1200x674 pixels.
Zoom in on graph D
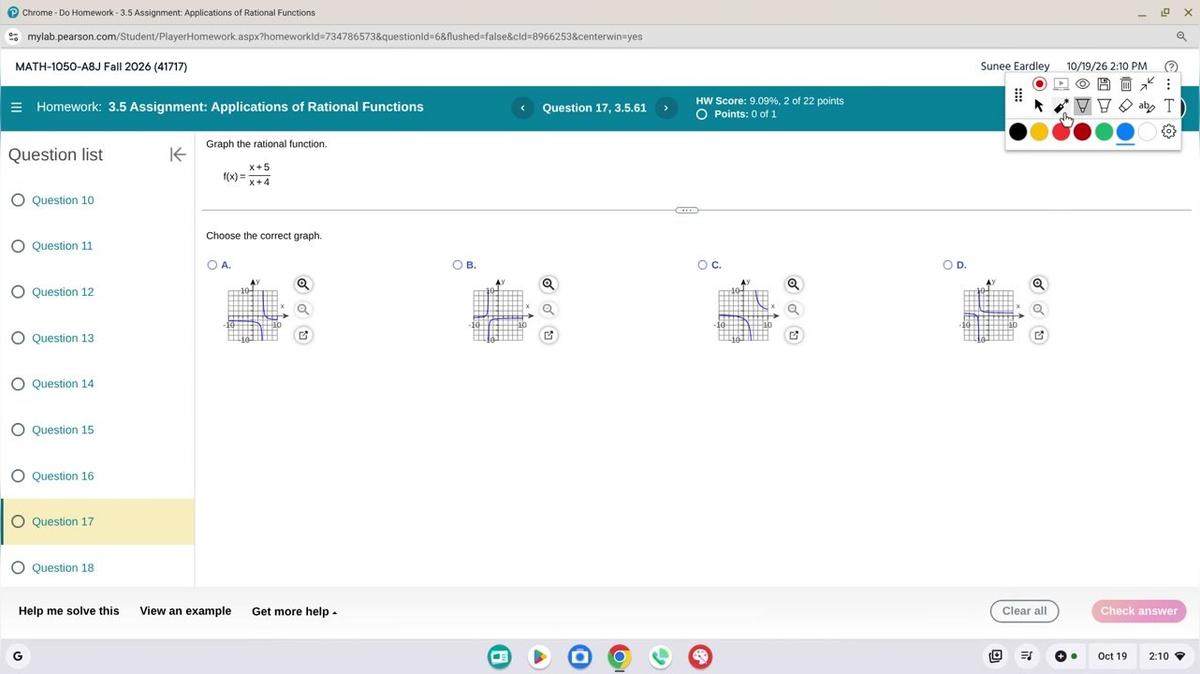pos(1039,284)
